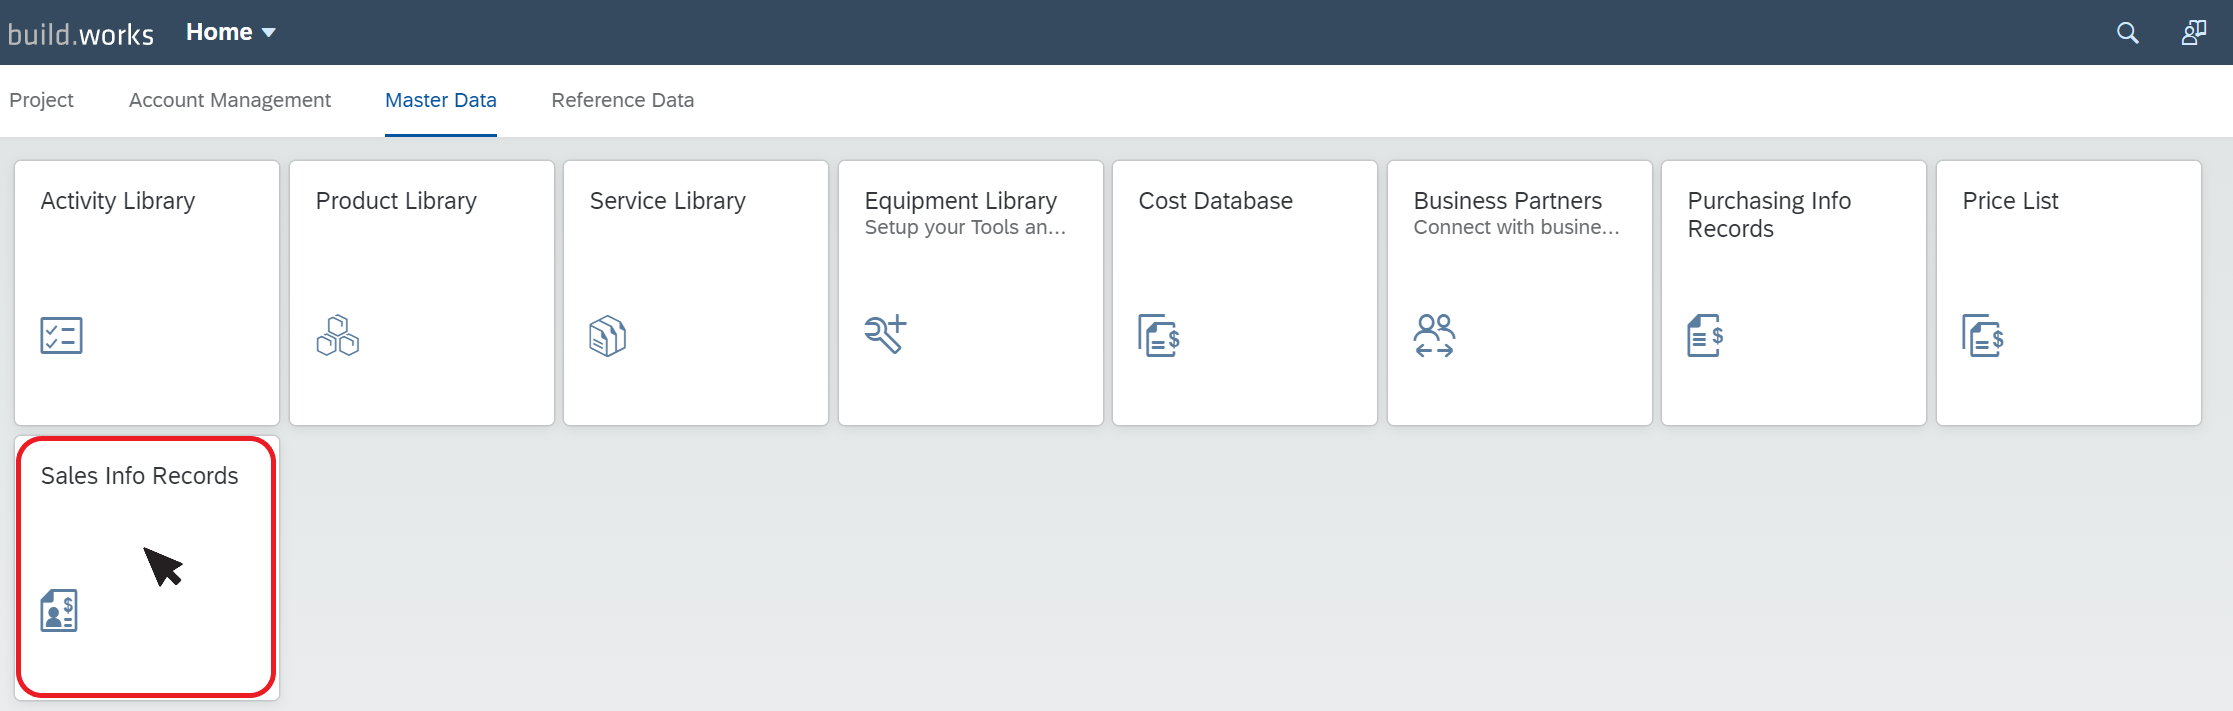Click the Home menu label
The height and width of the screenshot is (711, 2233).
click(219, 32)
